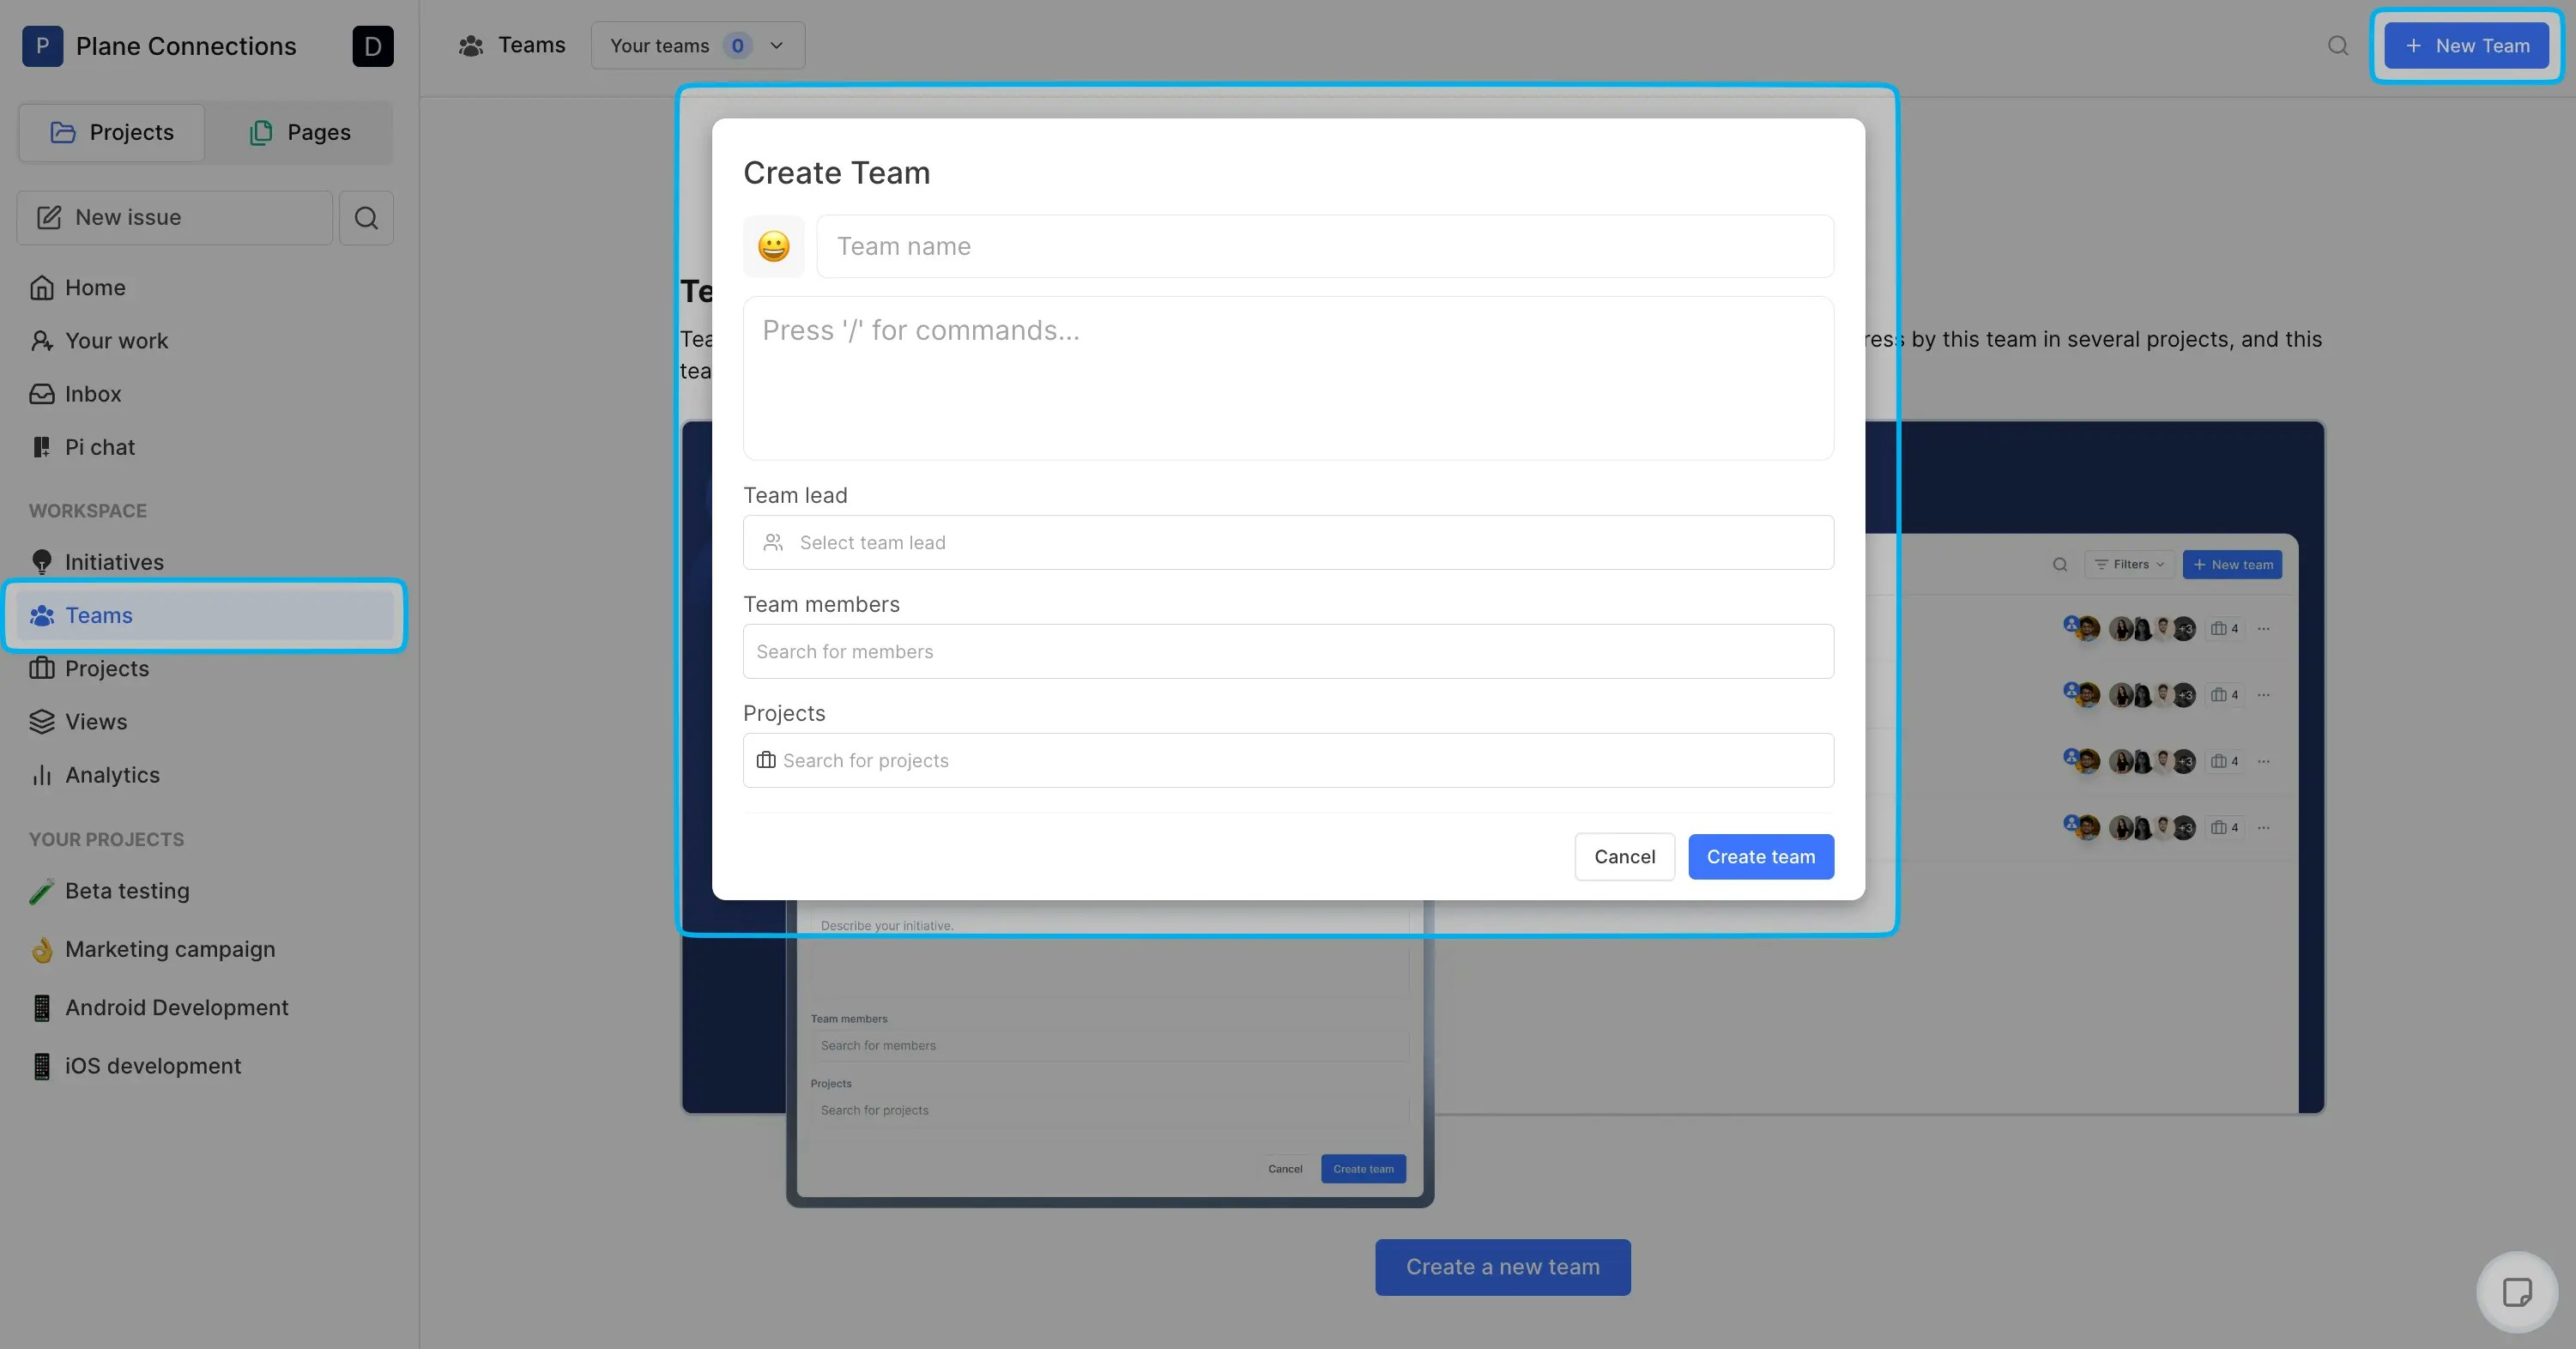Click the D avatar next to Plane Connections

pyautogui.click(x=373, y=46)
